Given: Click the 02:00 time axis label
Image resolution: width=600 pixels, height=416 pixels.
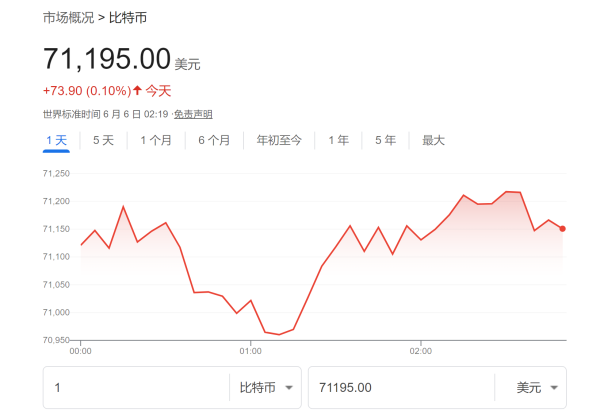Looking at the screenshot, I should click(421, 351).
